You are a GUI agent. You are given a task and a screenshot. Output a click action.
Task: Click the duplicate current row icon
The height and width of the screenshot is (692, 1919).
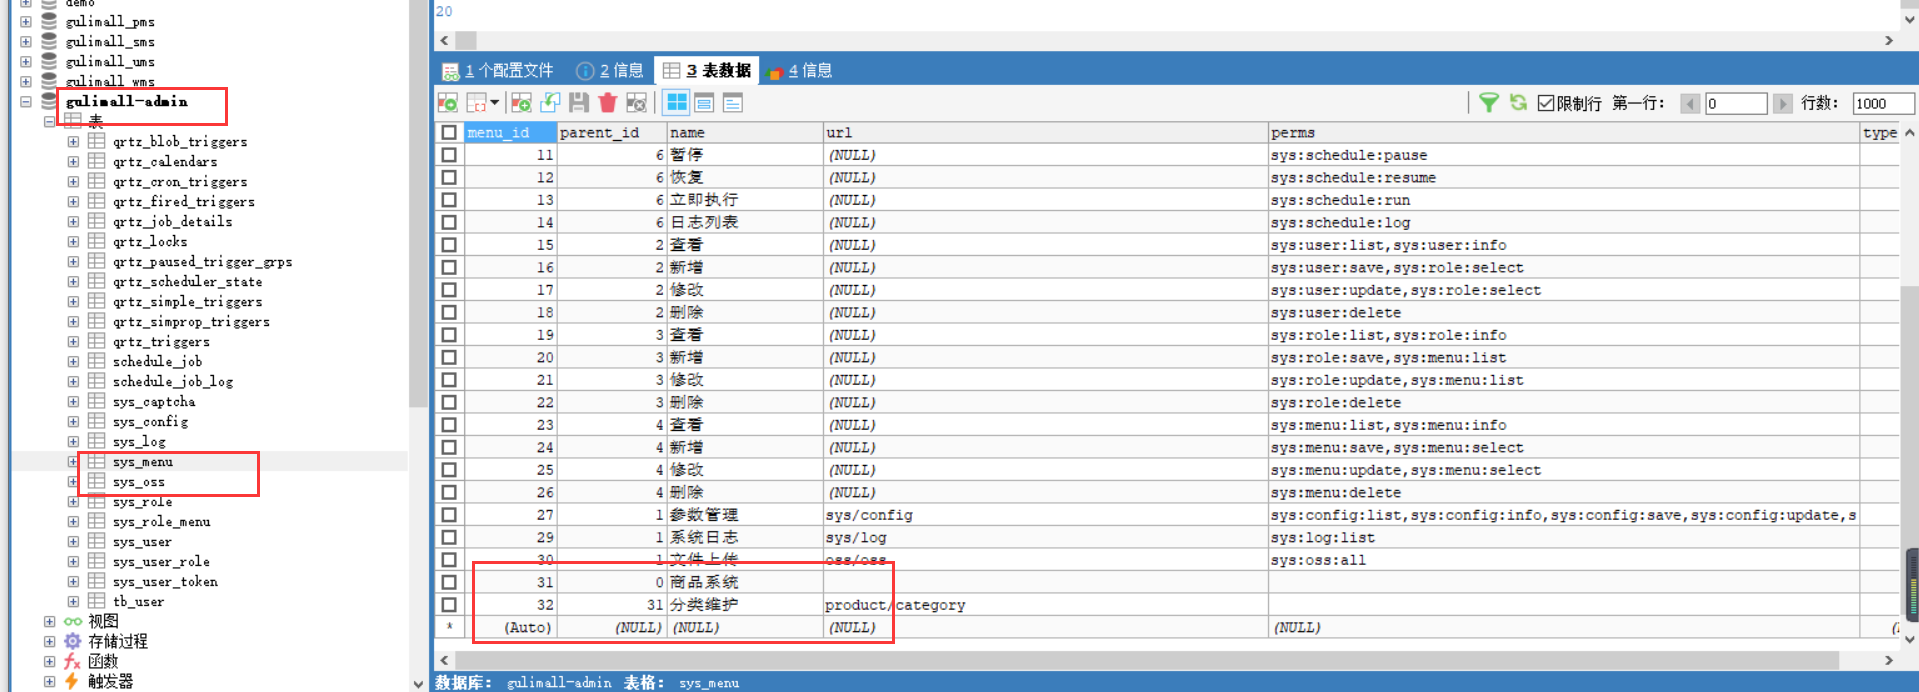pyautogui.click(x=550, y=102)
